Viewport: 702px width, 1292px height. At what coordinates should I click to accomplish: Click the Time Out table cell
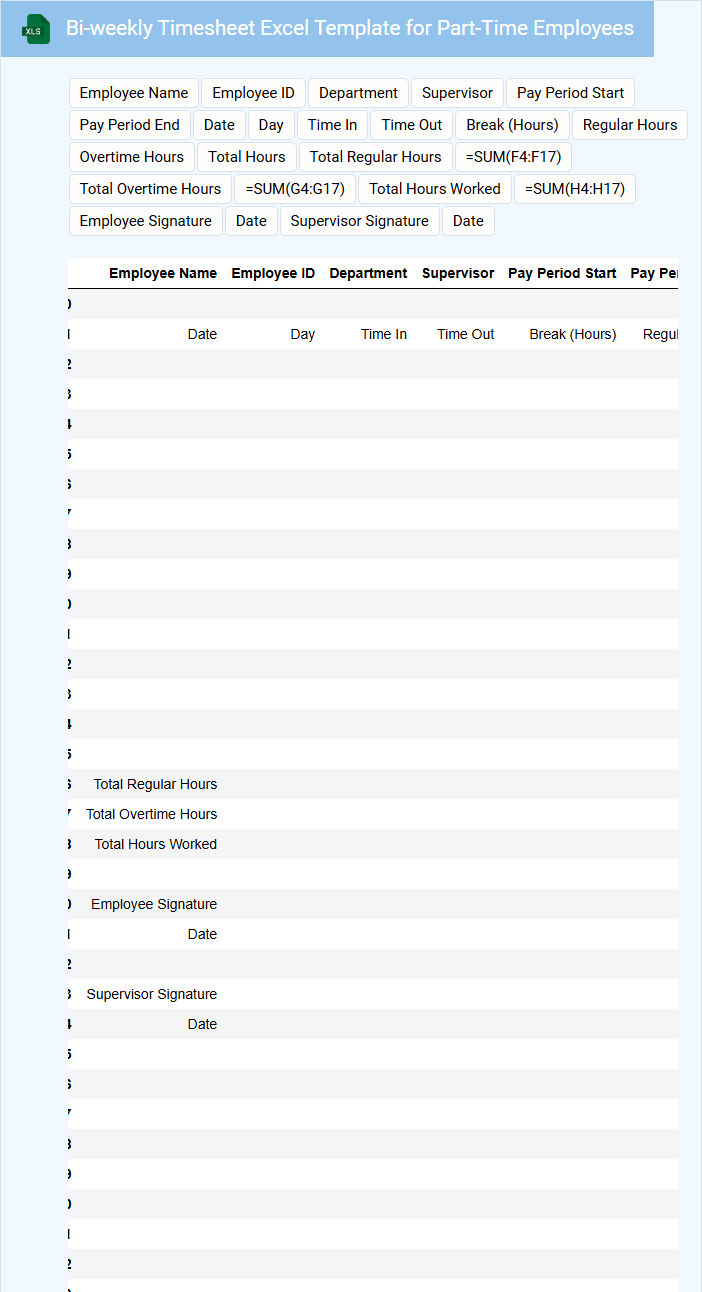466,334
